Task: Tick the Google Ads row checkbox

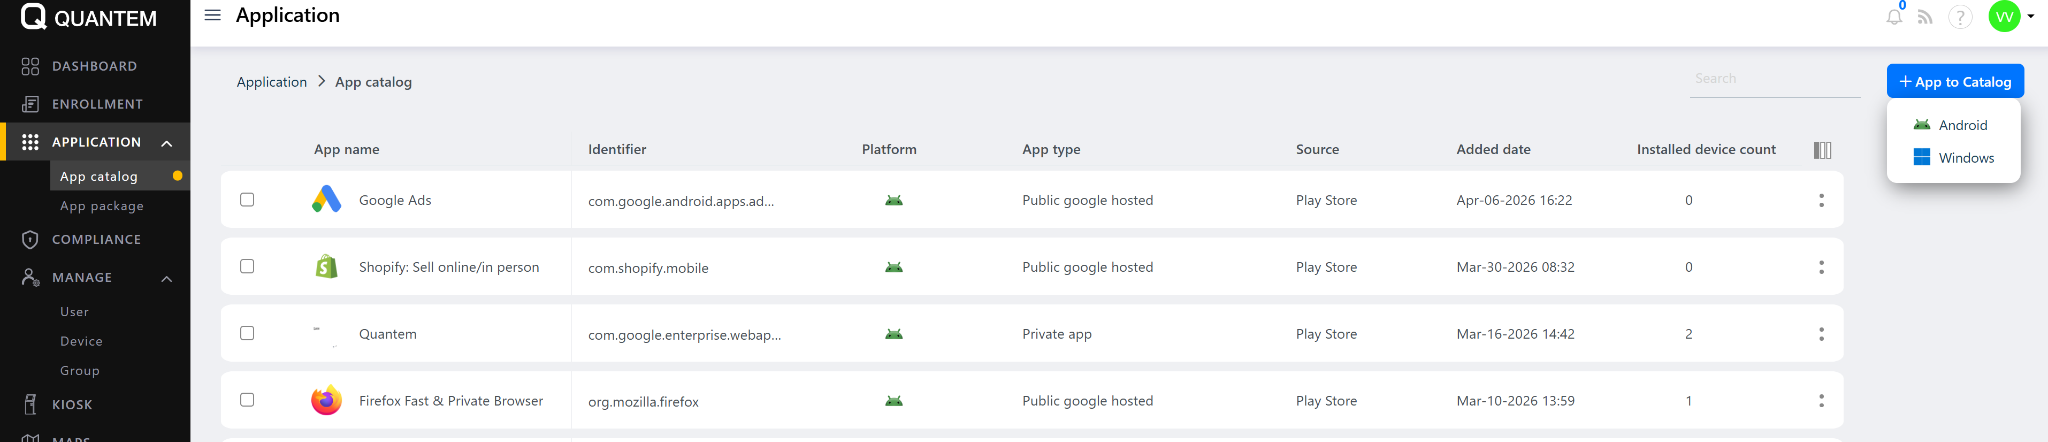Action: (x=247, y=200)
